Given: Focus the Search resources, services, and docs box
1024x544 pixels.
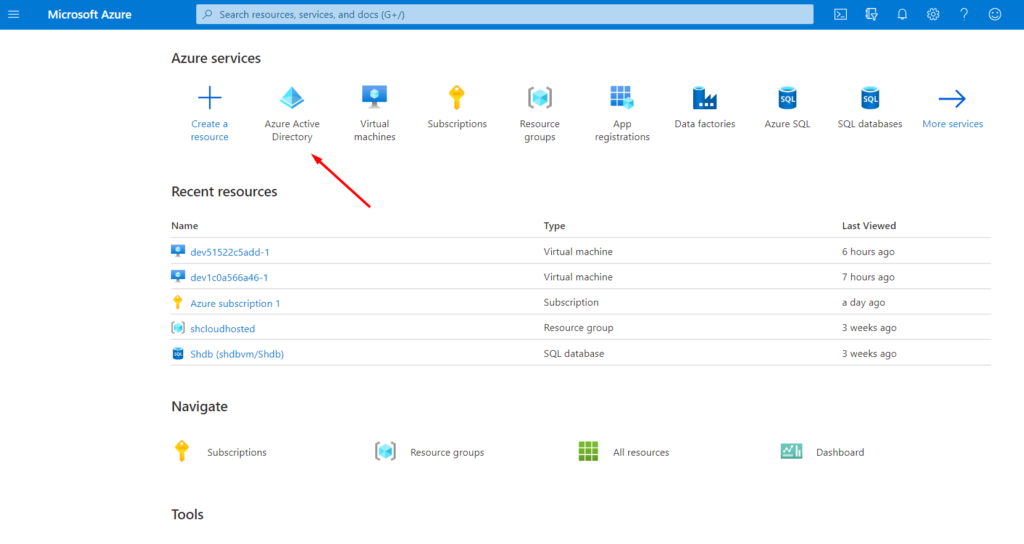Looking at the screenshot, I should point(505,14).
